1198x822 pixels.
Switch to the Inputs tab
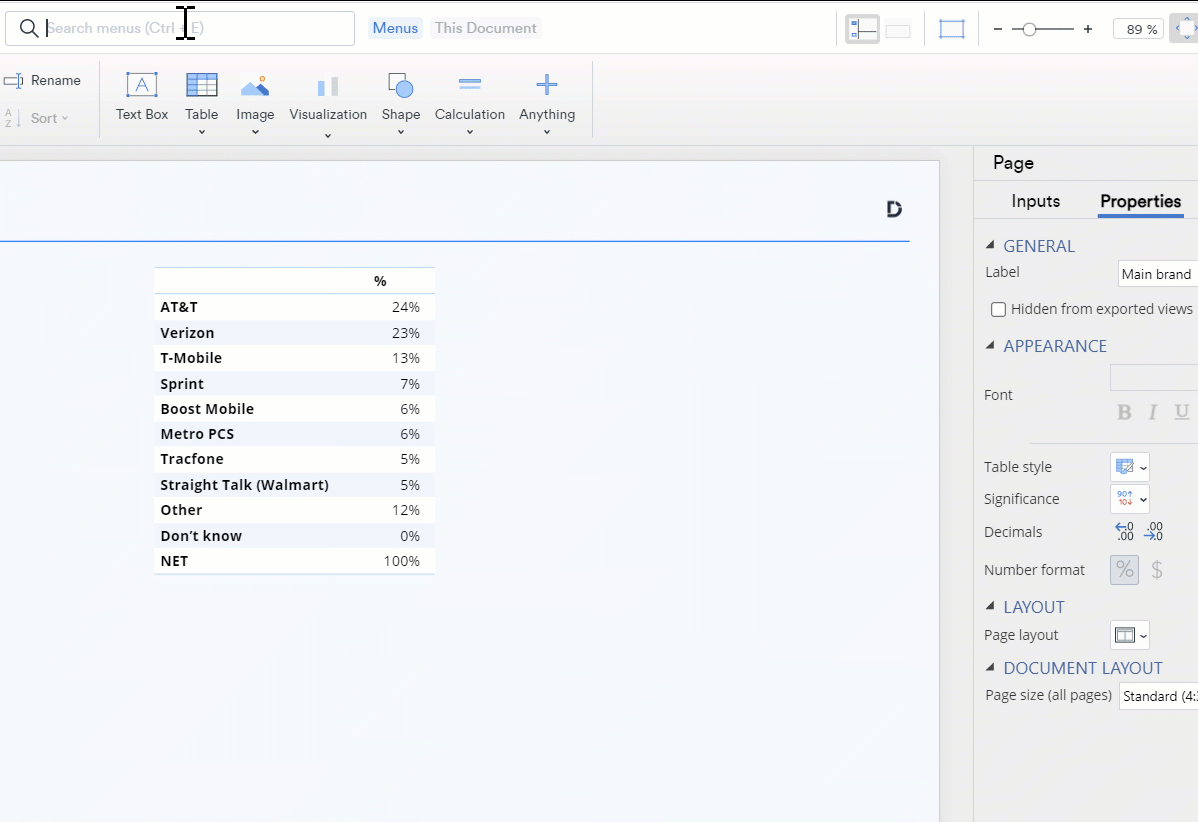[x=1035, y=201]
